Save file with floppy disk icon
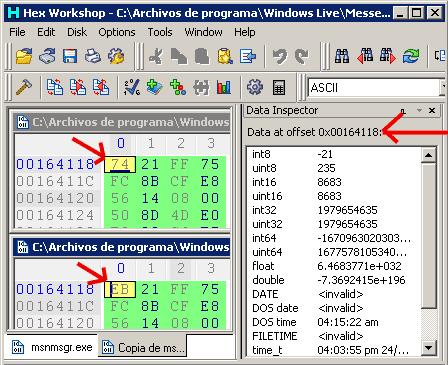Screen dimensions: 448x365 point(70,56)
